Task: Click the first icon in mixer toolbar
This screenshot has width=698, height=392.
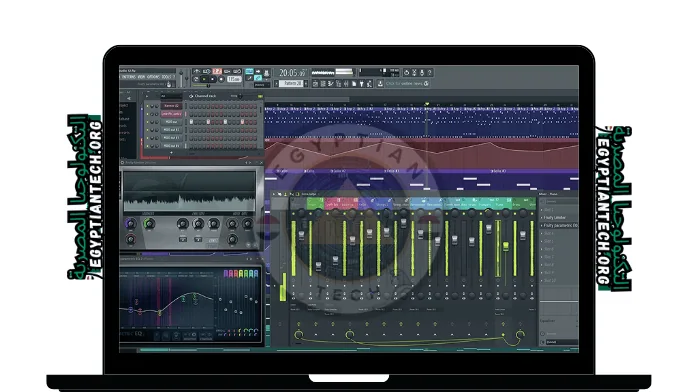Action: 273,194
